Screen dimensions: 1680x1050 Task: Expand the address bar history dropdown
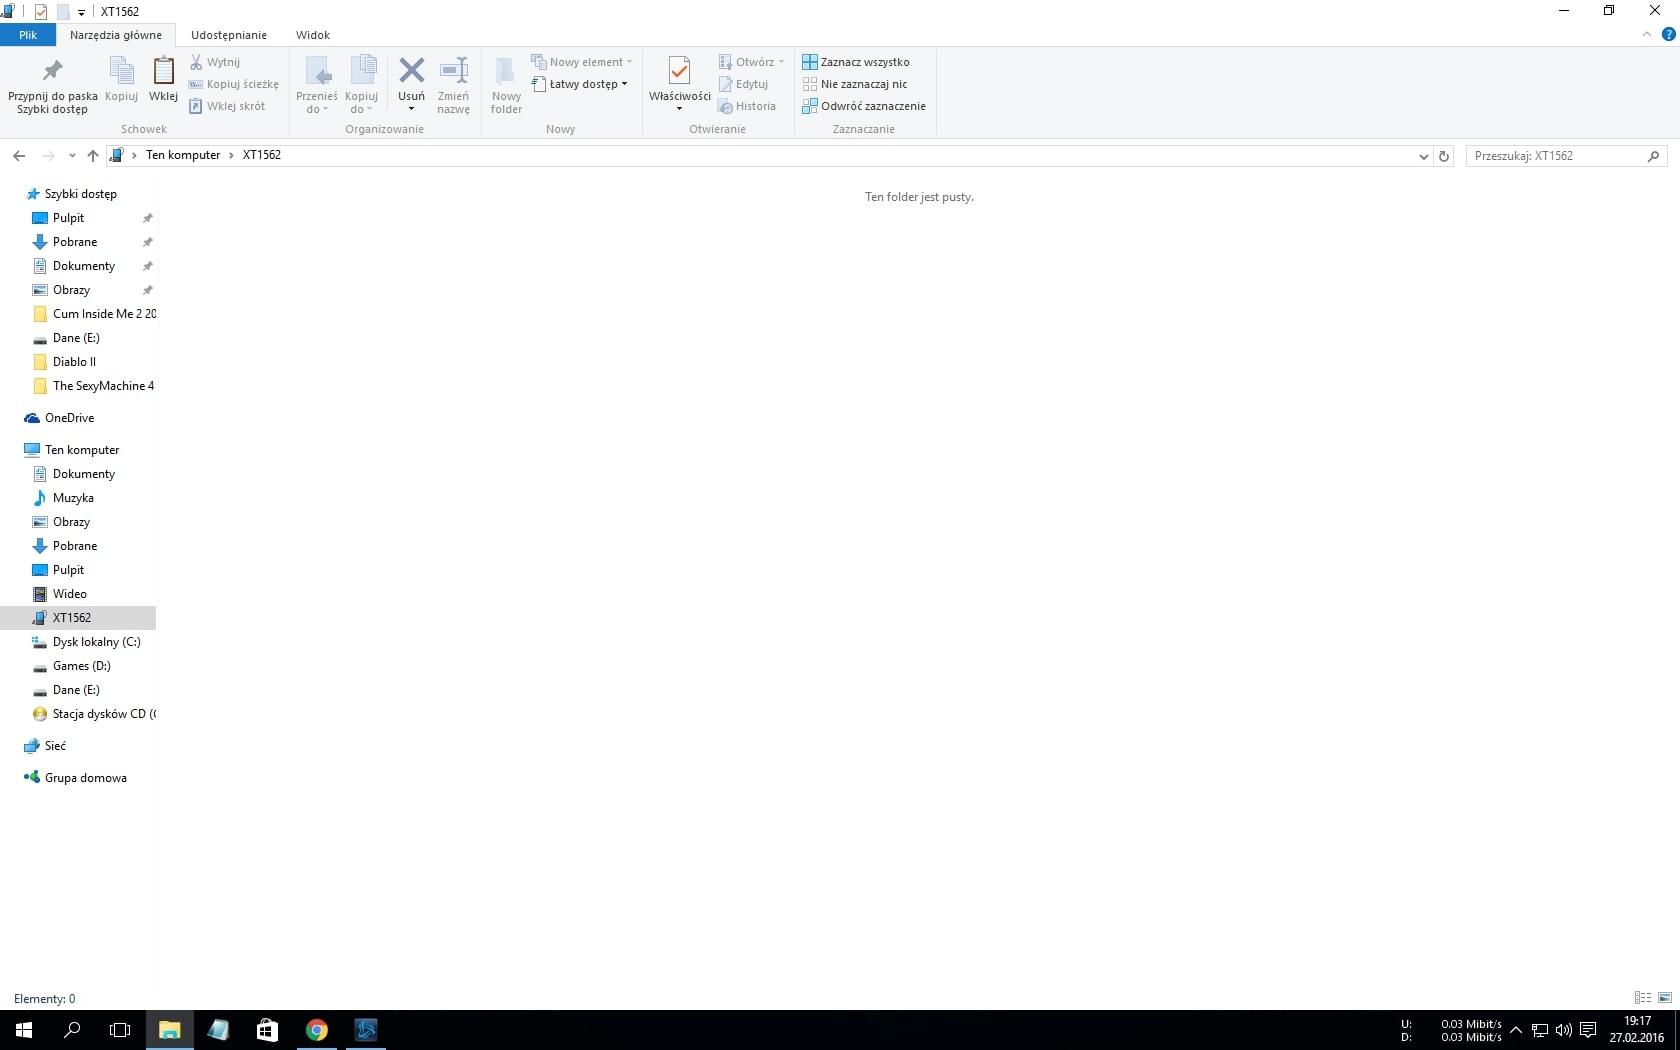(x=1423, y=156)
